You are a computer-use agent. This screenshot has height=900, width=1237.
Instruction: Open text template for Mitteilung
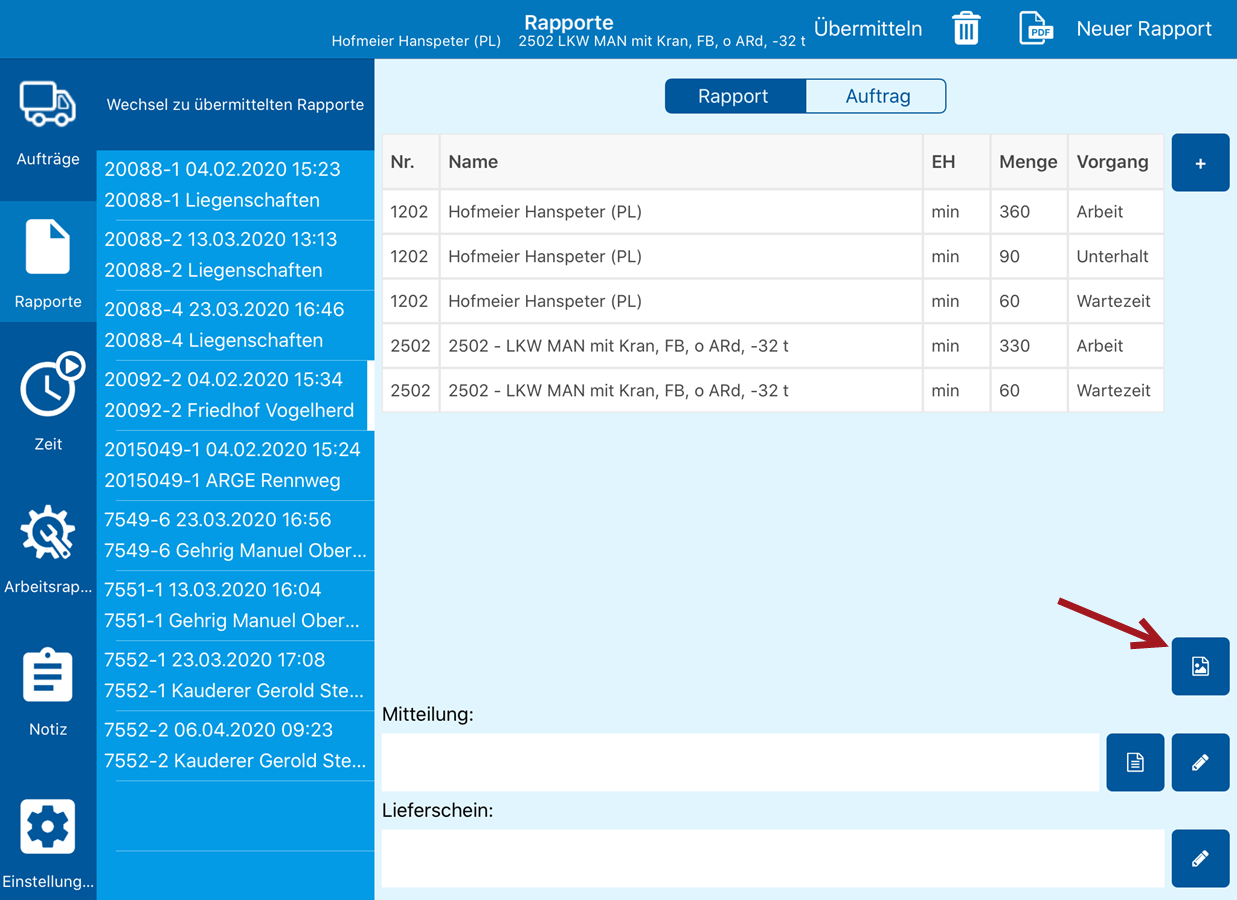1135,763
